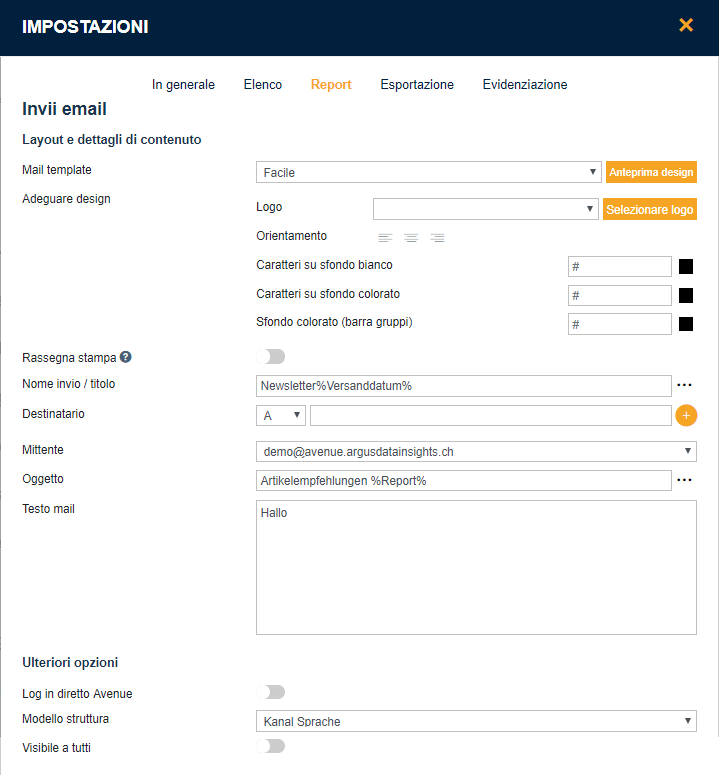Click the Mittente label
This screenshot has width=719, height=775.
pos(43,450)
